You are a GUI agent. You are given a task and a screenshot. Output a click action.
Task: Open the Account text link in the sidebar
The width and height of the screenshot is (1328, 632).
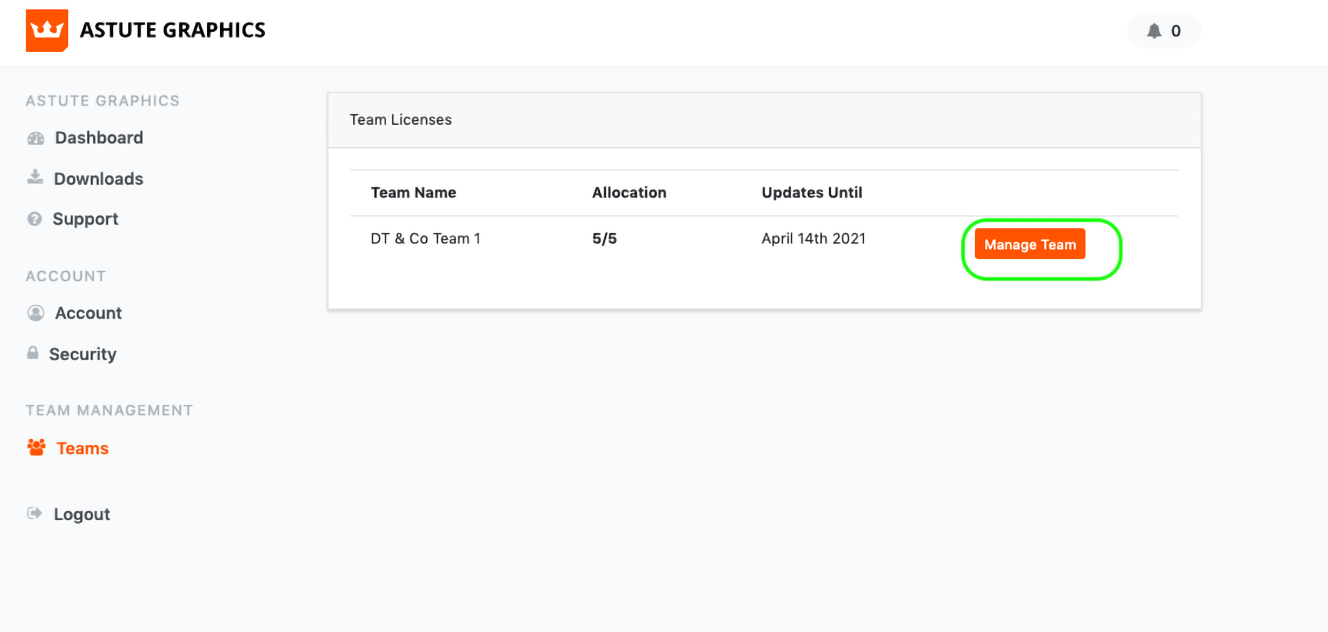88,313
